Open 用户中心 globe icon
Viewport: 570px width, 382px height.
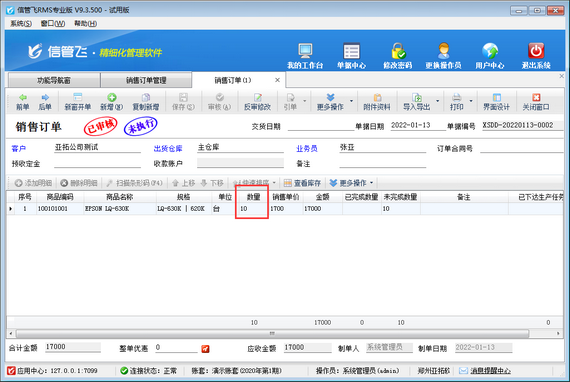click(x=490, y=51)
